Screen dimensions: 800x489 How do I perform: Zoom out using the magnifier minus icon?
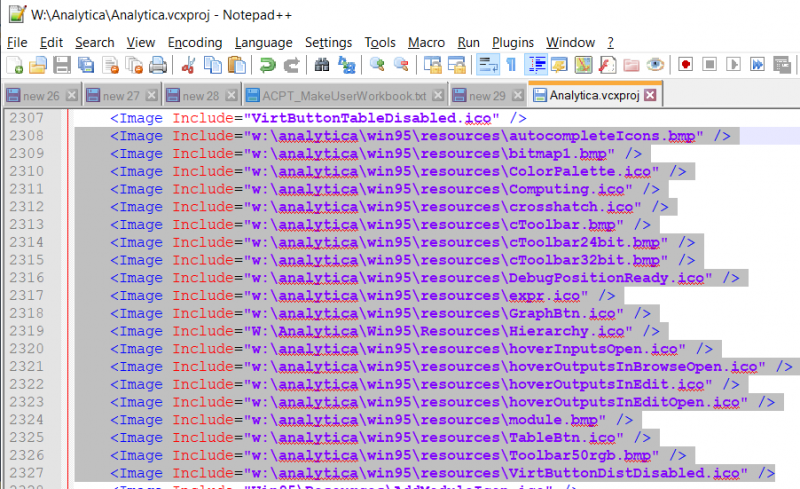(401, 65)
